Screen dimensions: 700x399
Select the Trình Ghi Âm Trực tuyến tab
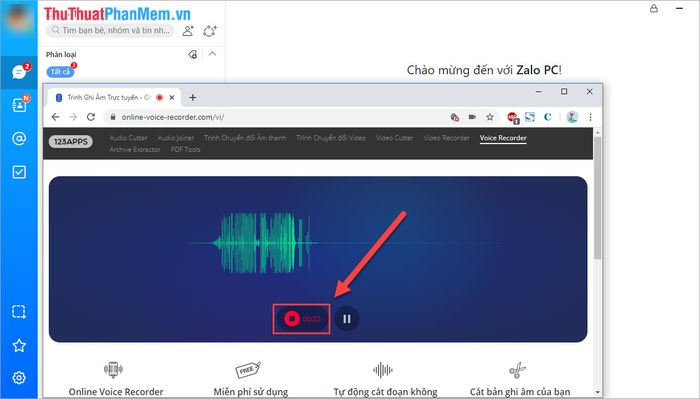pos(108,97)
